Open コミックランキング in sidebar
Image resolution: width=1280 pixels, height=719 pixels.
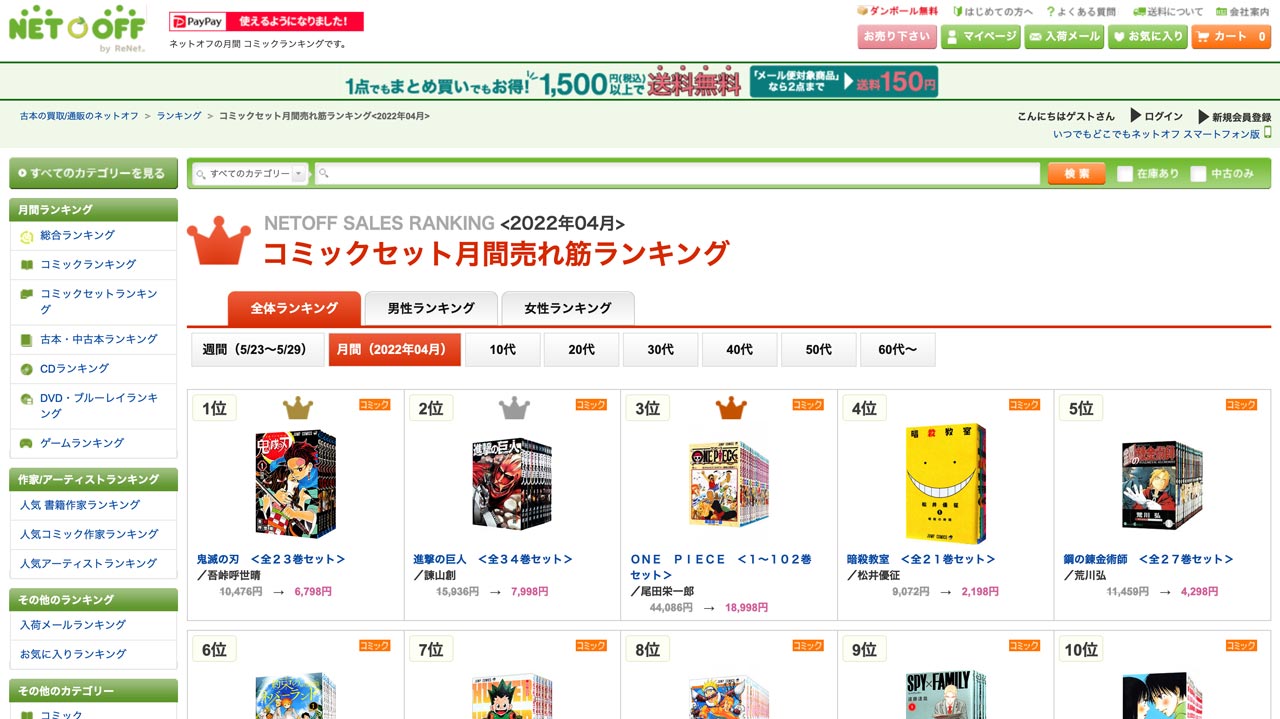[88, 264]
